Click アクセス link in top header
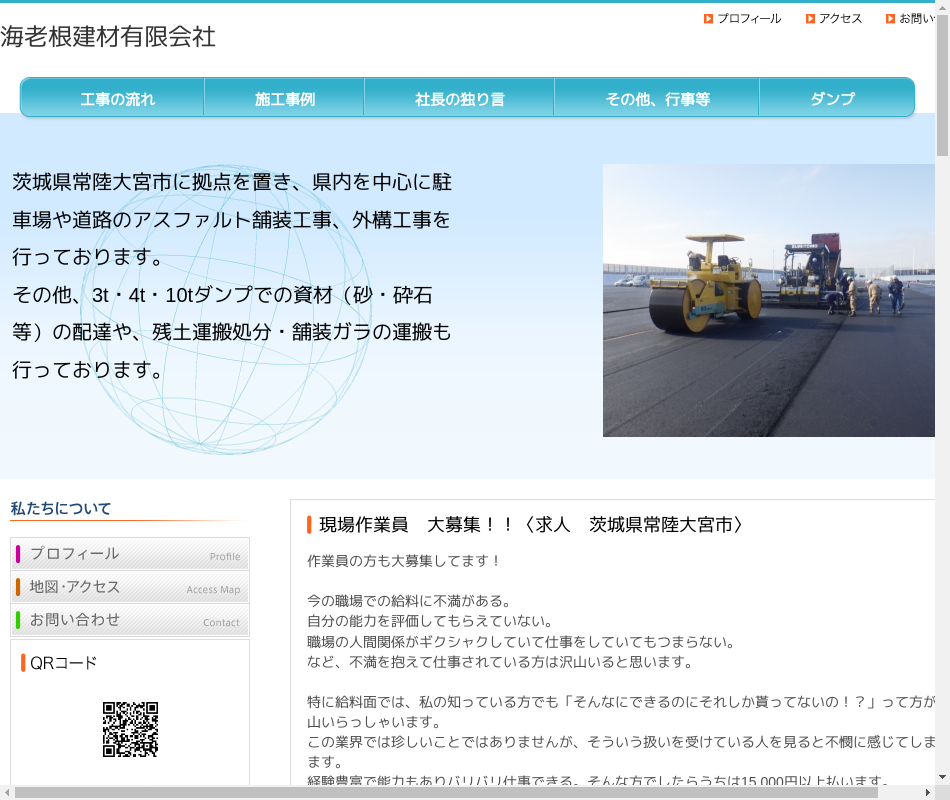 tap(840, 19)
